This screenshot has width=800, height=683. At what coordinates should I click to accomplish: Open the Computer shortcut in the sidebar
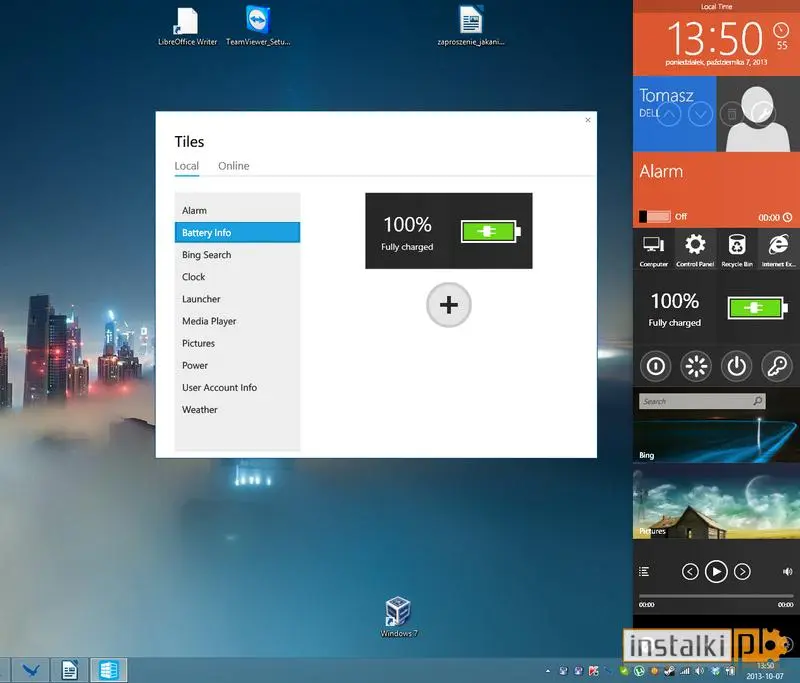[654, 250]
